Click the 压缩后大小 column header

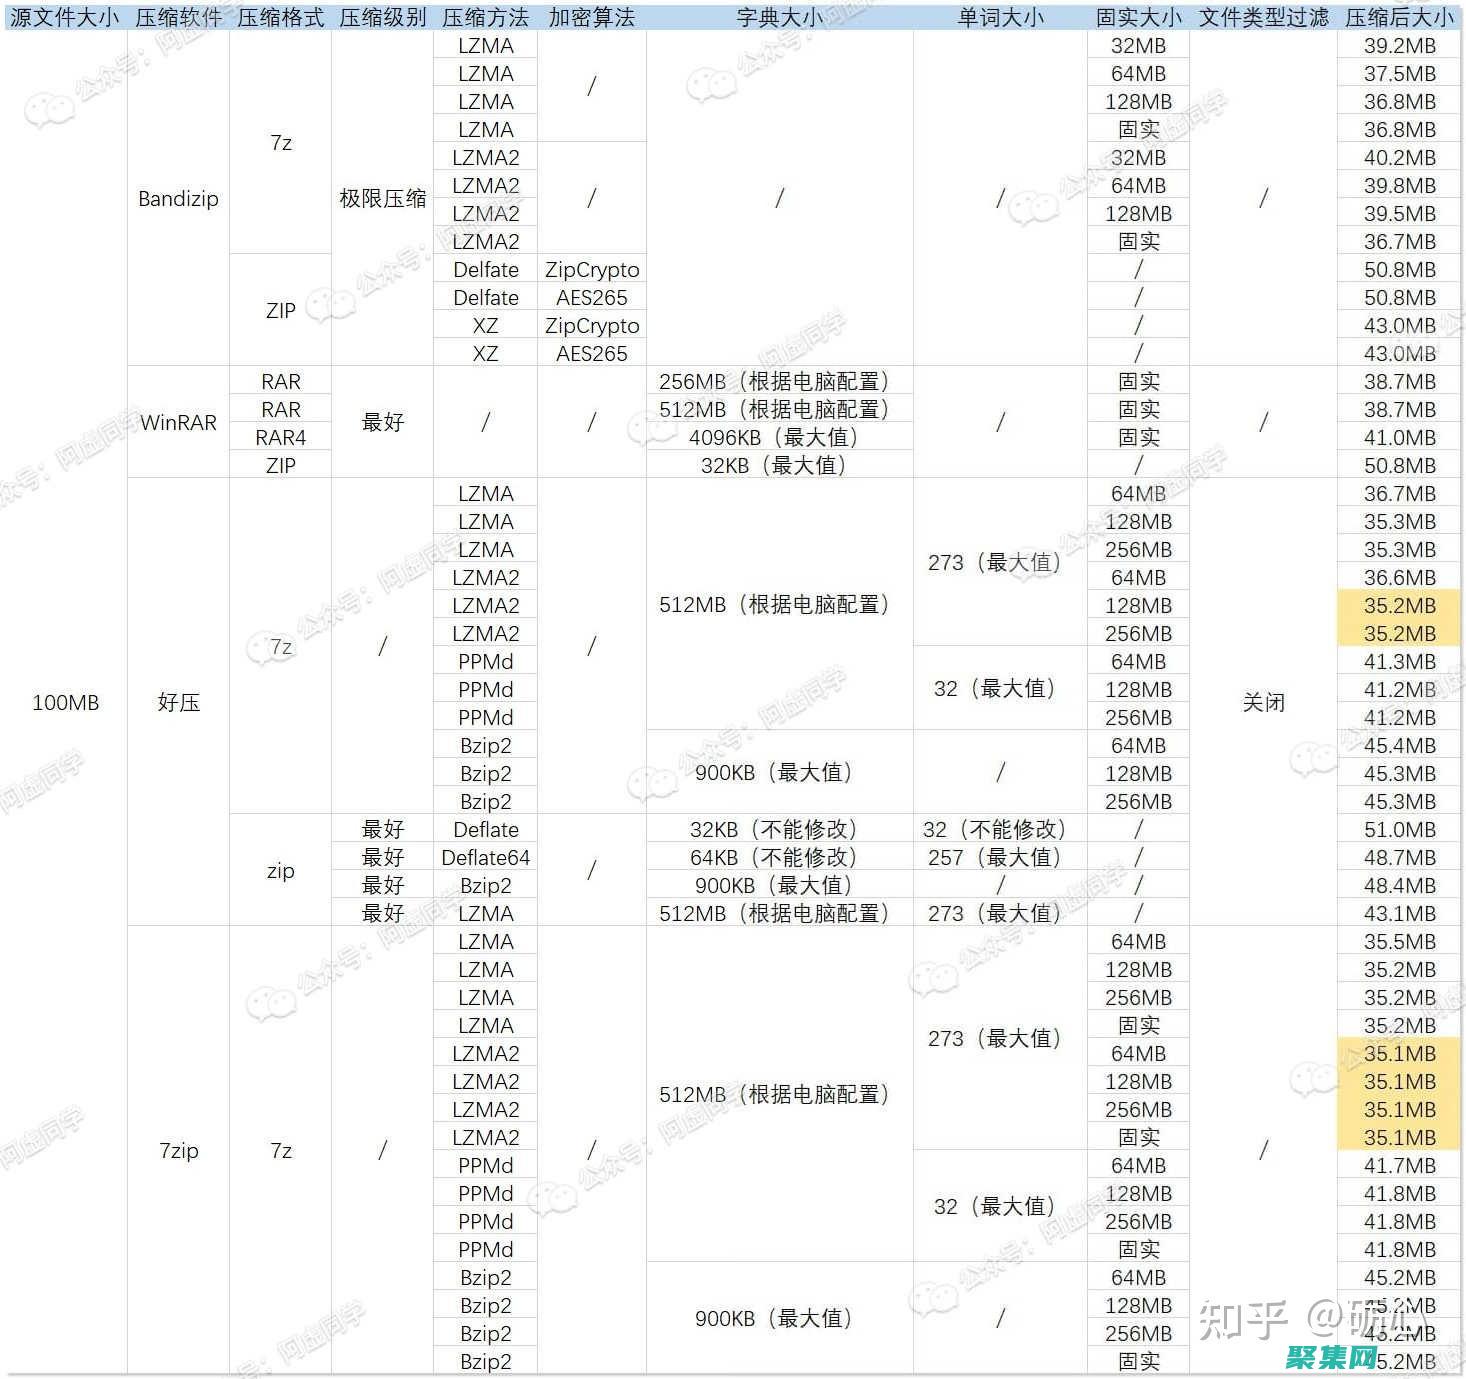point(1399,17)
